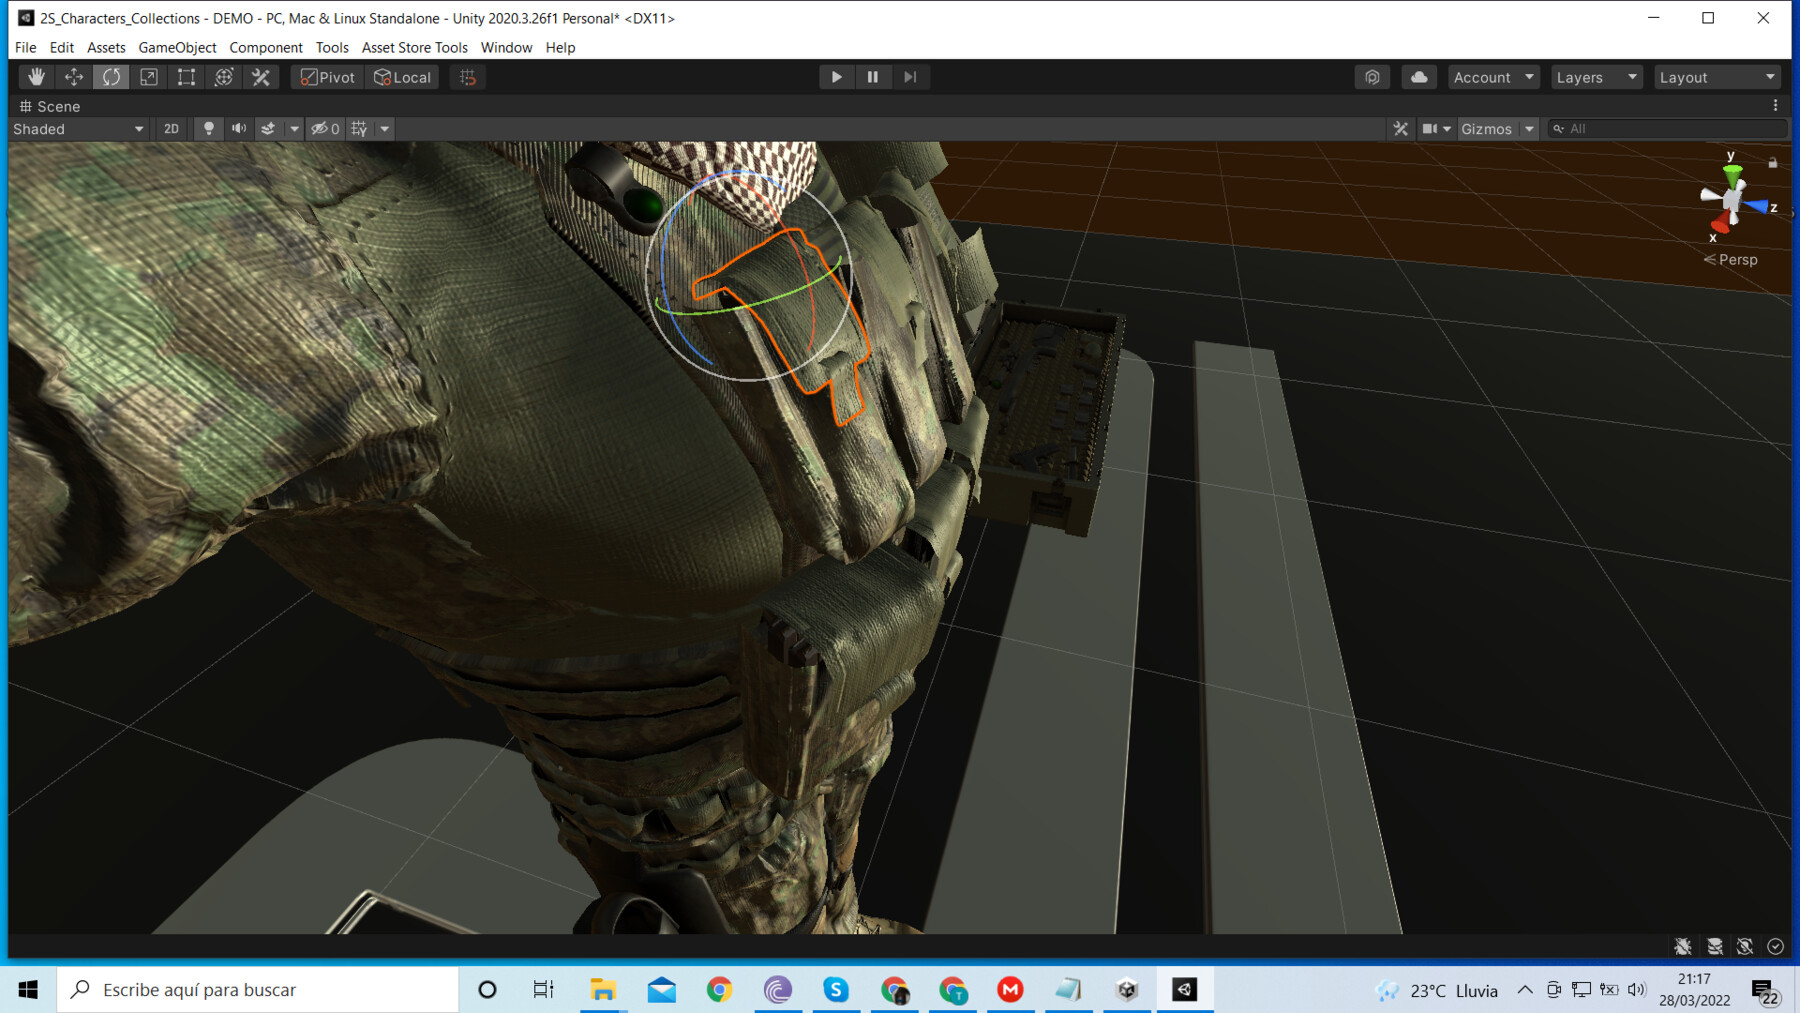Image resolution: width=1800 pixels, height=1013 pixels.
Task: Click the blue Z axis gizmo cone
Action: pyautogui.click(x=1757, y=206)
